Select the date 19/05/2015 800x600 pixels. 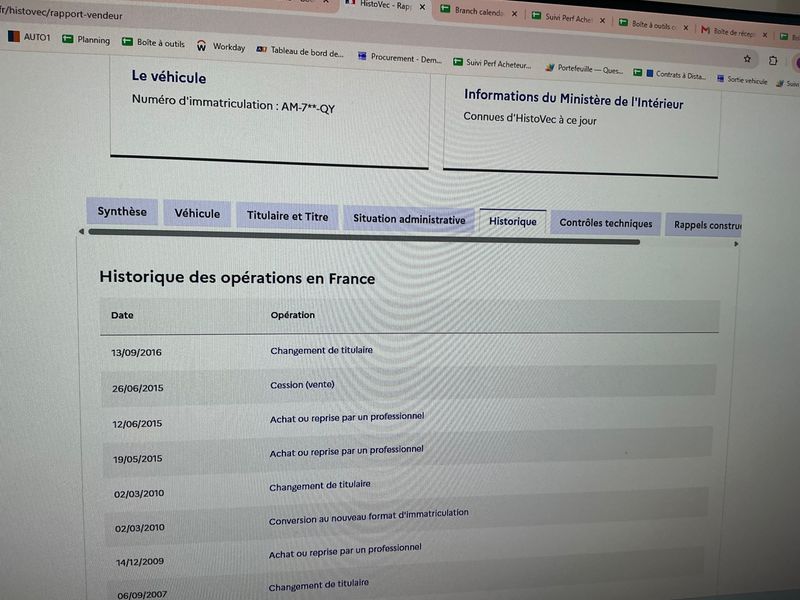(x=138, y=459)
